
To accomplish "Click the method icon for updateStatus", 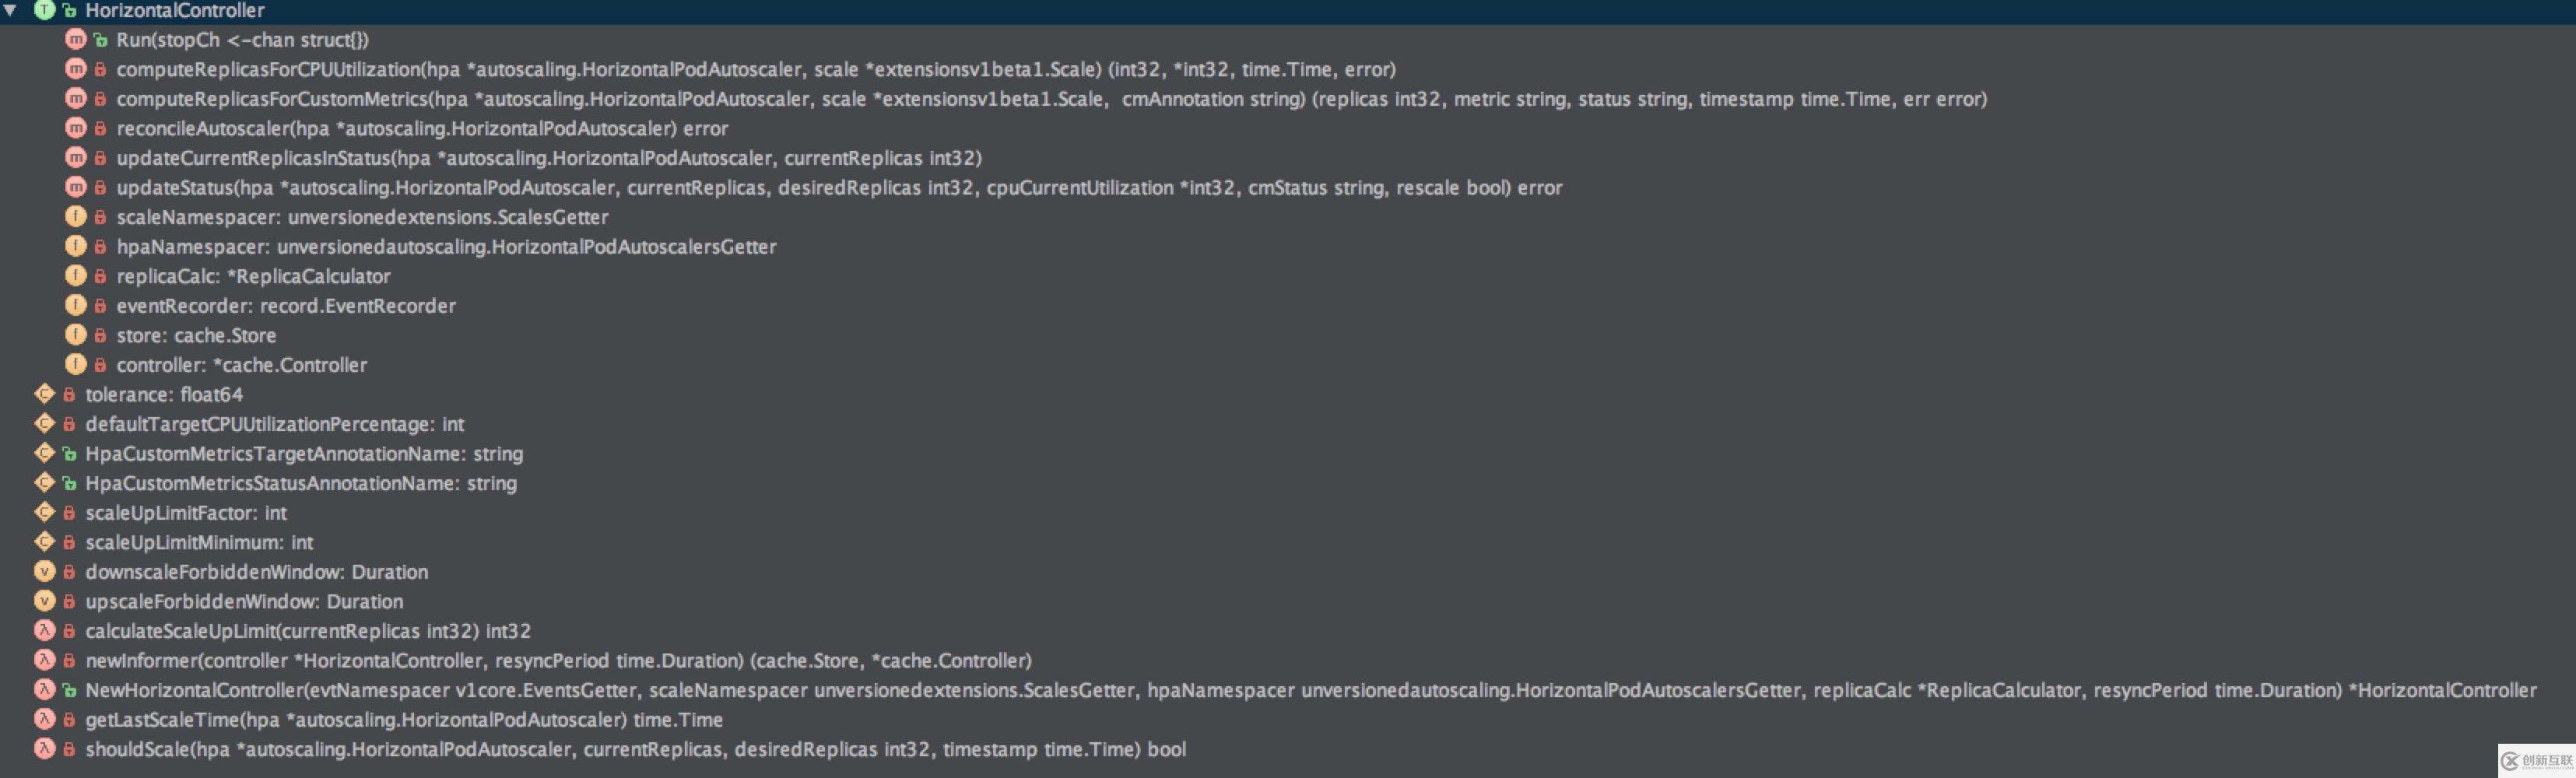I will [x=76, y=187].
